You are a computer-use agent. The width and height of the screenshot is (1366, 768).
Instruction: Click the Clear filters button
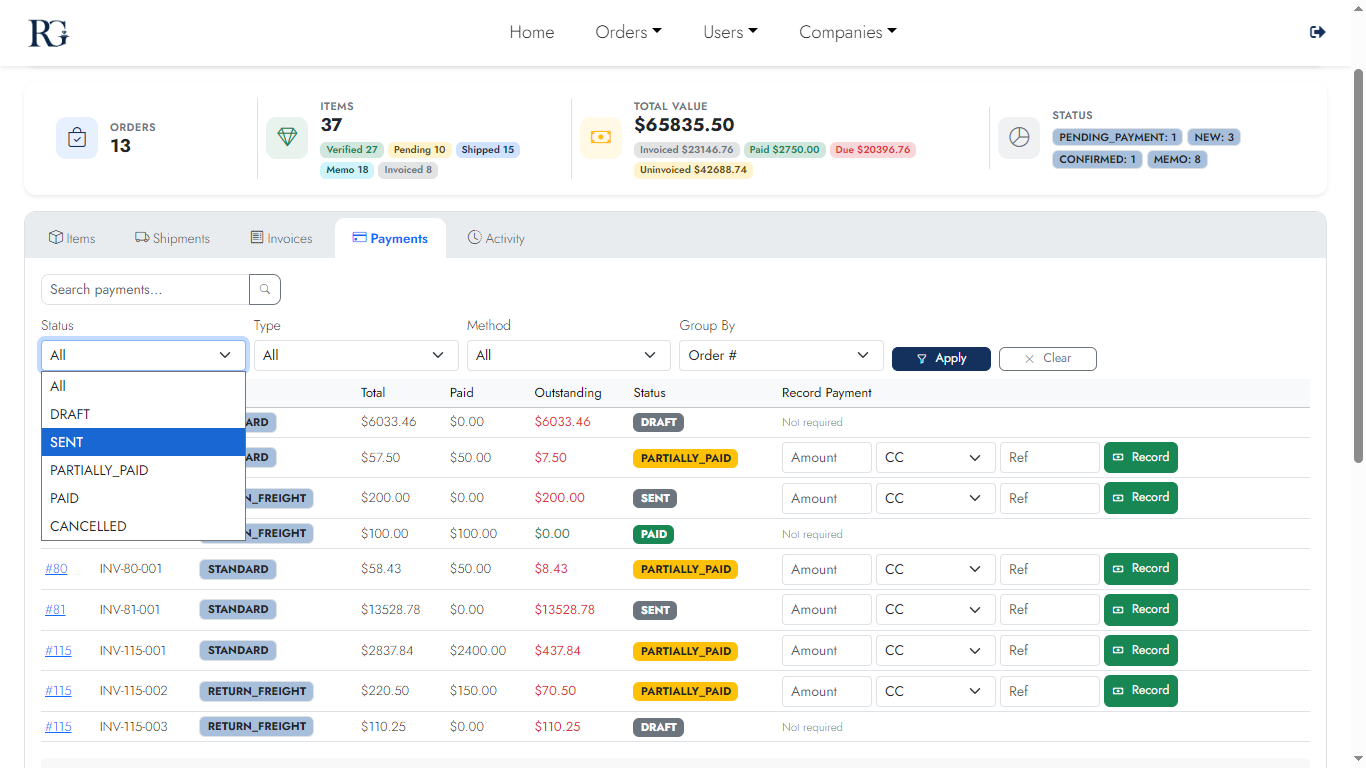[x=1047, y=358]
